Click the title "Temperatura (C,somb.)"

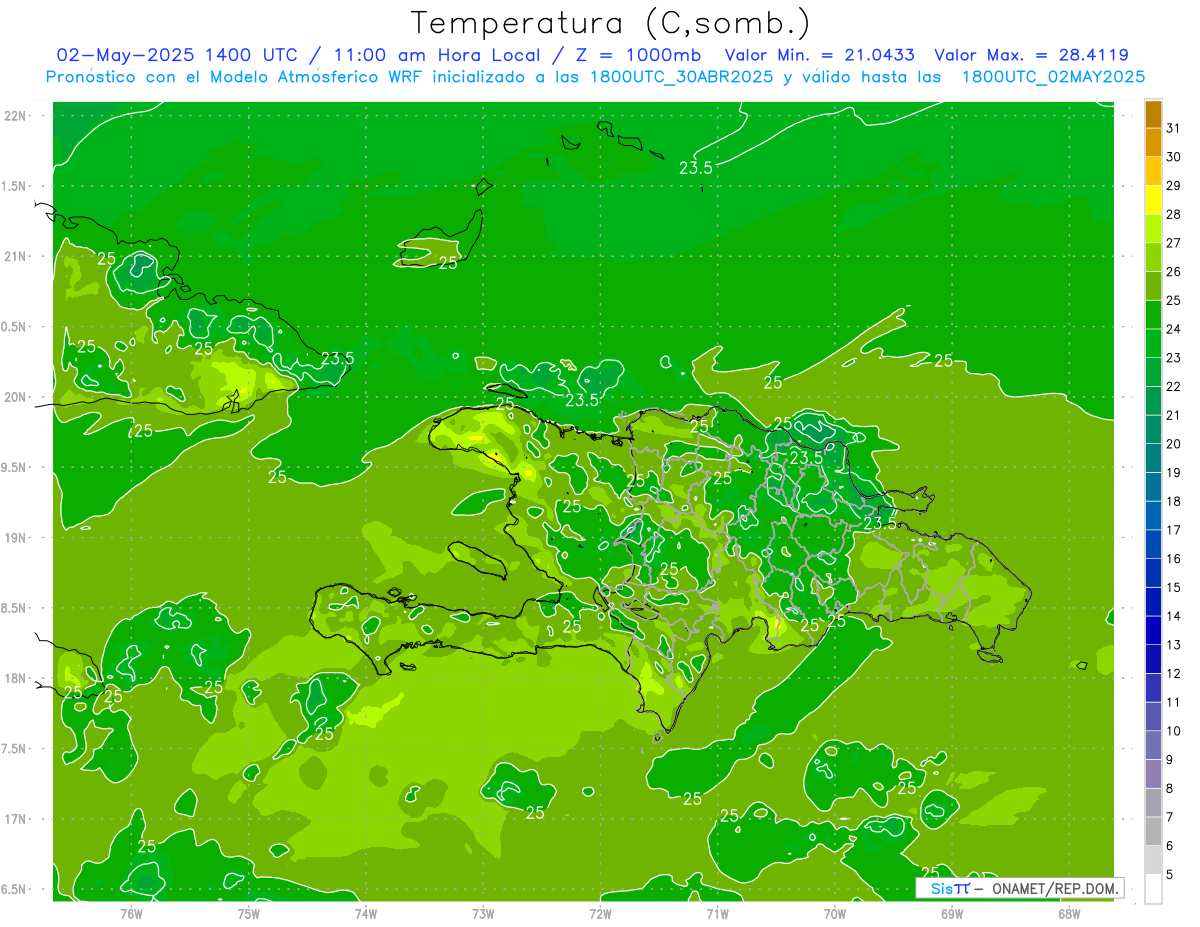(610, 23)
